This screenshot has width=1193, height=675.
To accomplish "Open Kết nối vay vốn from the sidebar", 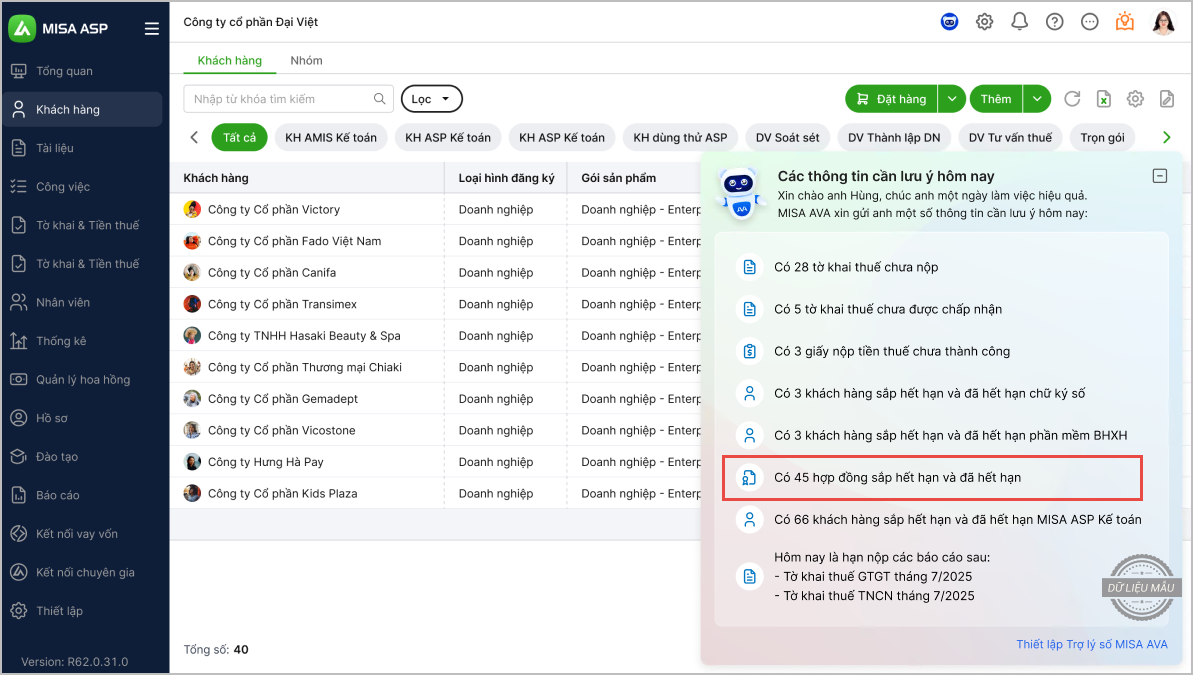I will tap(82, 534).
